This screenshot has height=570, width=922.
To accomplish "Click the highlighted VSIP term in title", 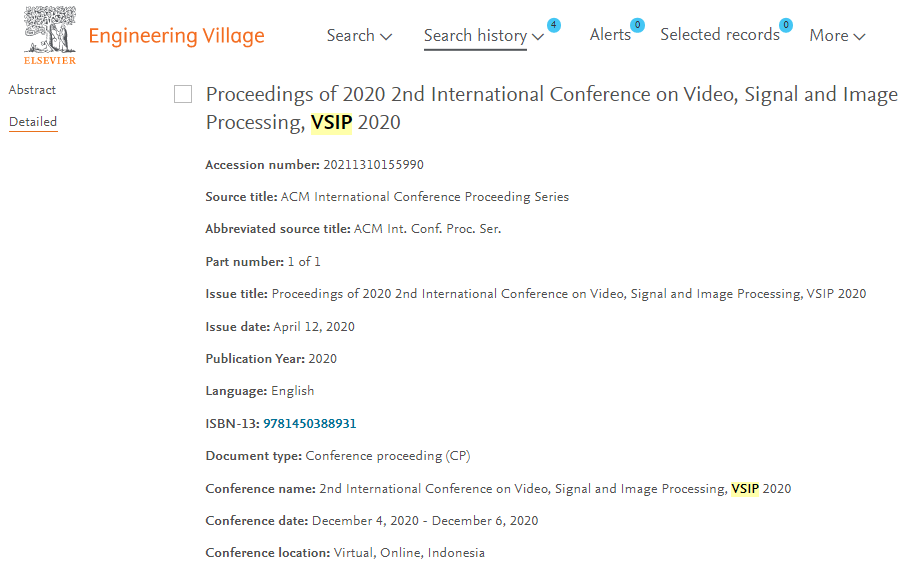I will click(x=331, y=122).
